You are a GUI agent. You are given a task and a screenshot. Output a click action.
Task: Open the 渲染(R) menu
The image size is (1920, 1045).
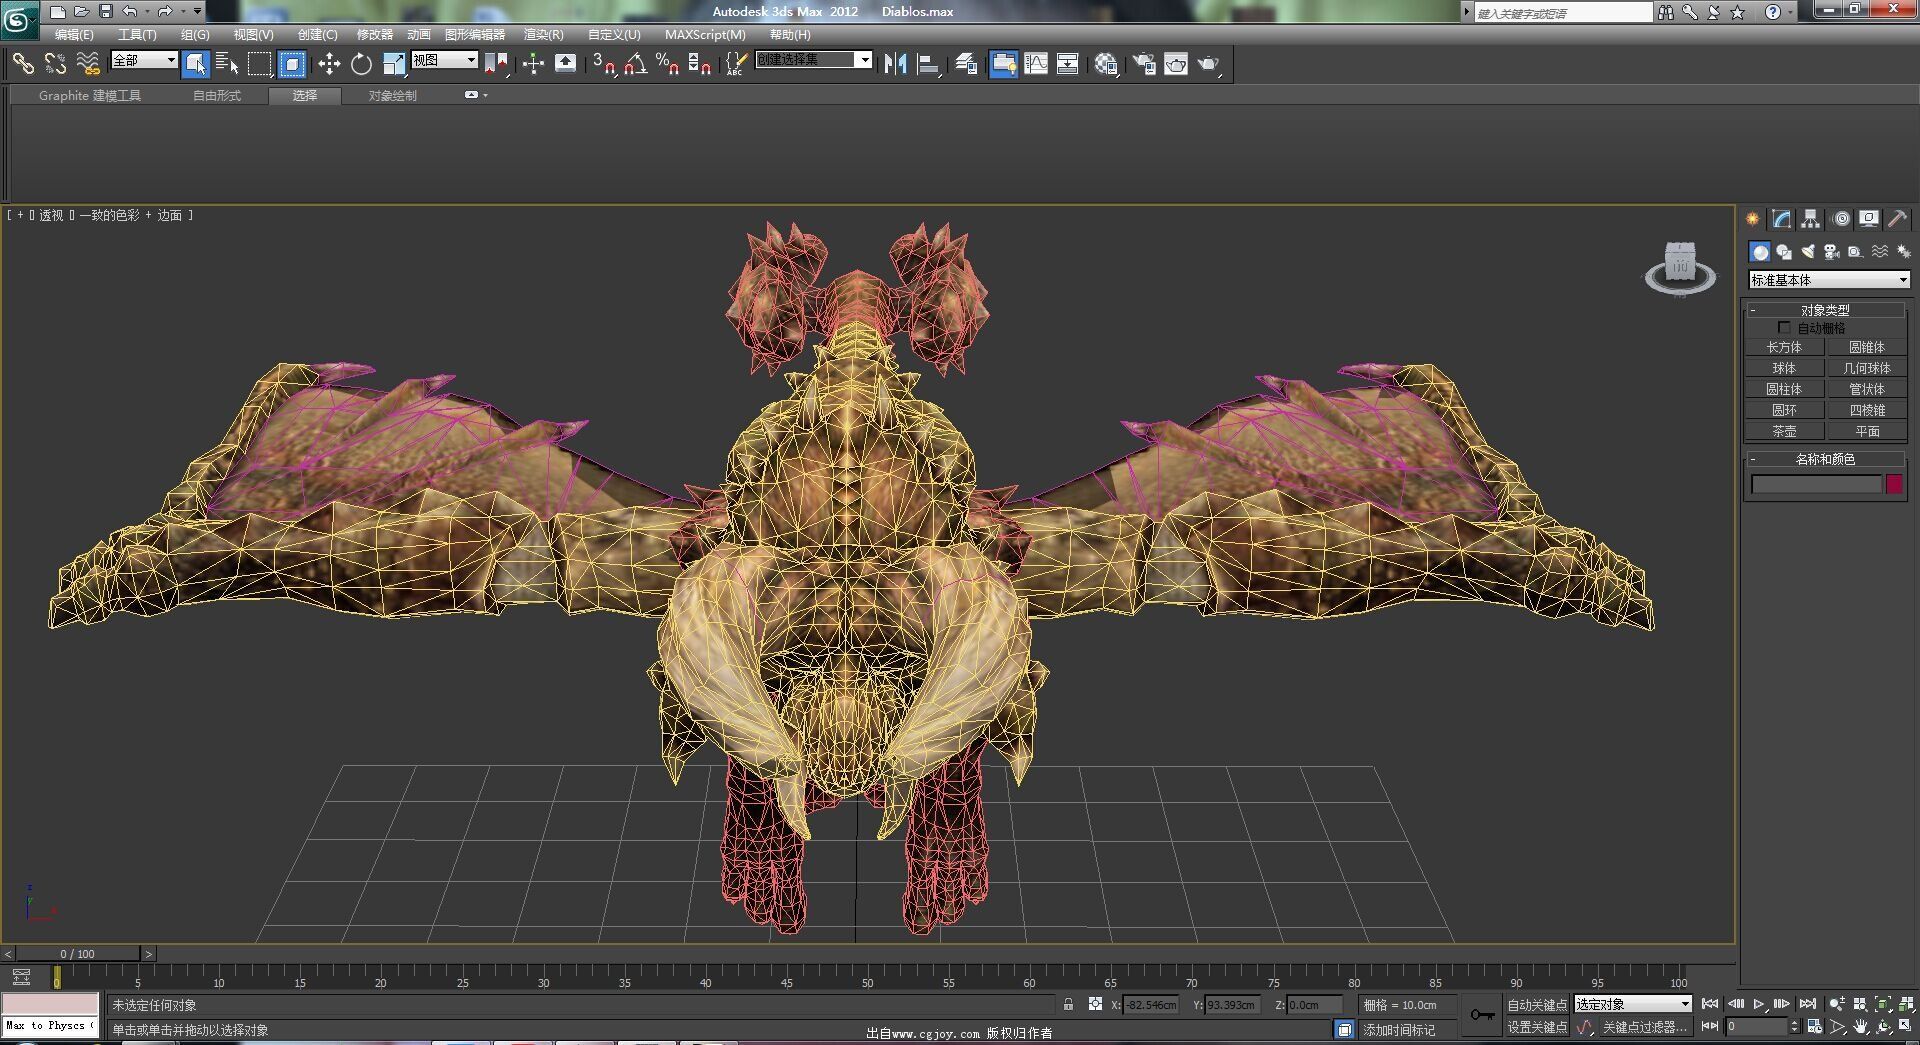pos(544,34)
